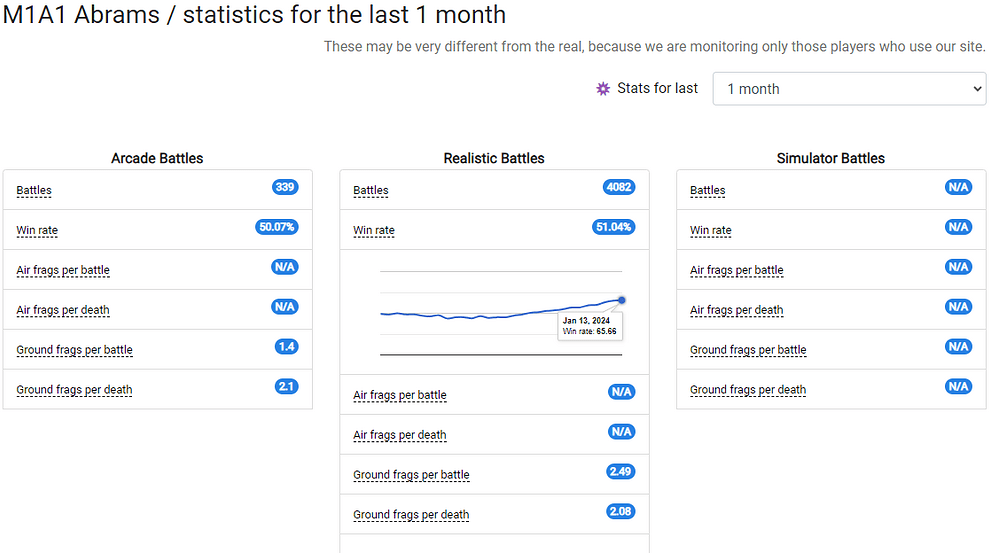
Task: Click Arcade "Ground frags per death" label
Action: tap(75, 390)
